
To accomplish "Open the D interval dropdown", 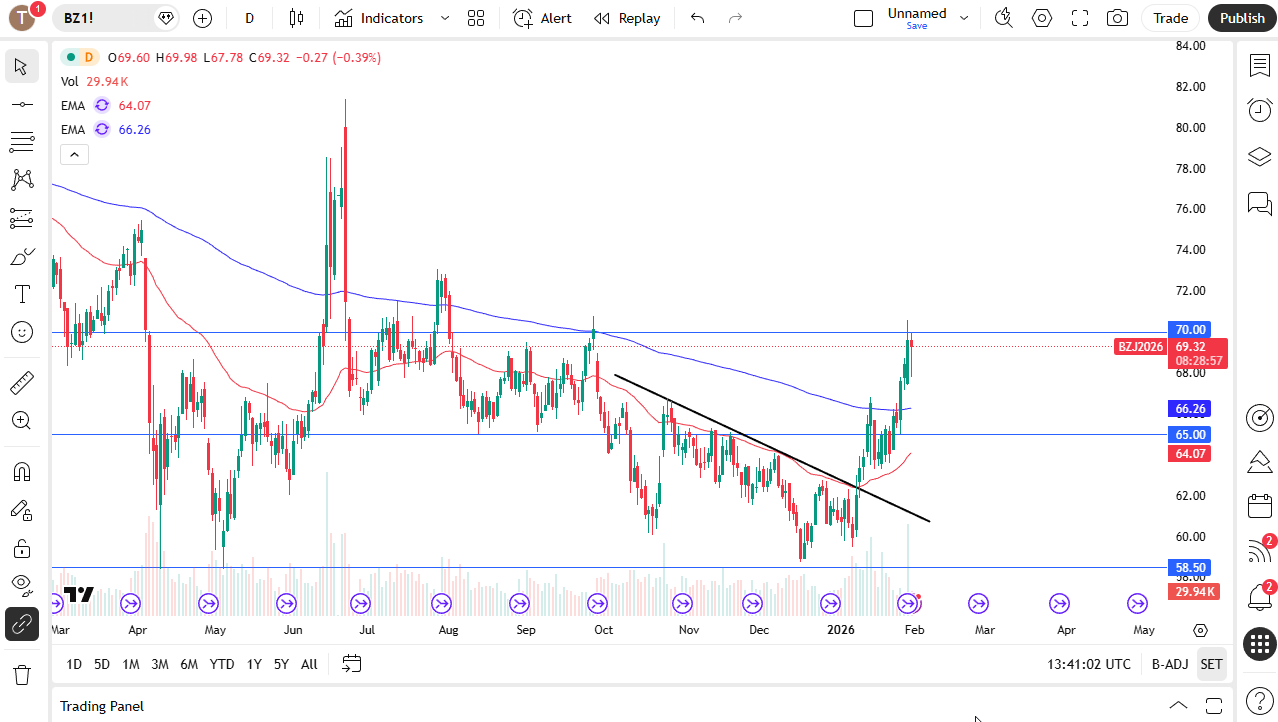I will (x=250, y=18).
